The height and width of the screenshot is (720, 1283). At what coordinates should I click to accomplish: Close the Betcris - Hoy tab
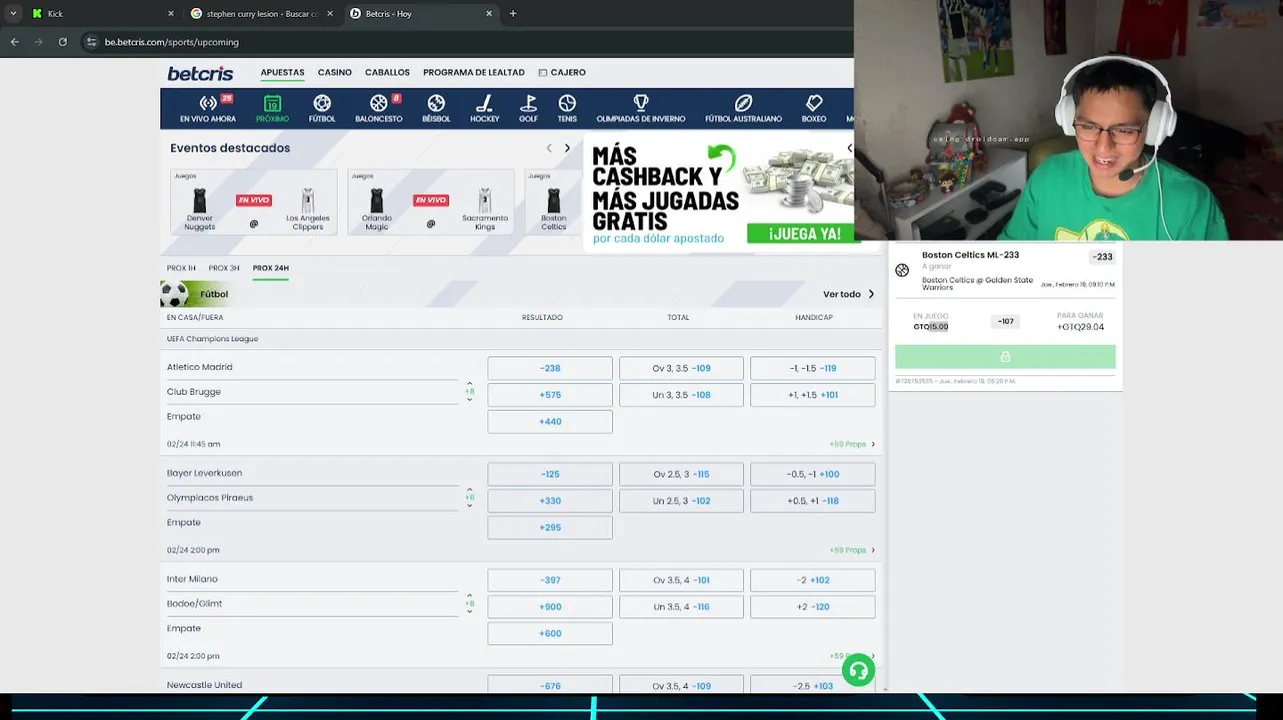coord(489,14)
